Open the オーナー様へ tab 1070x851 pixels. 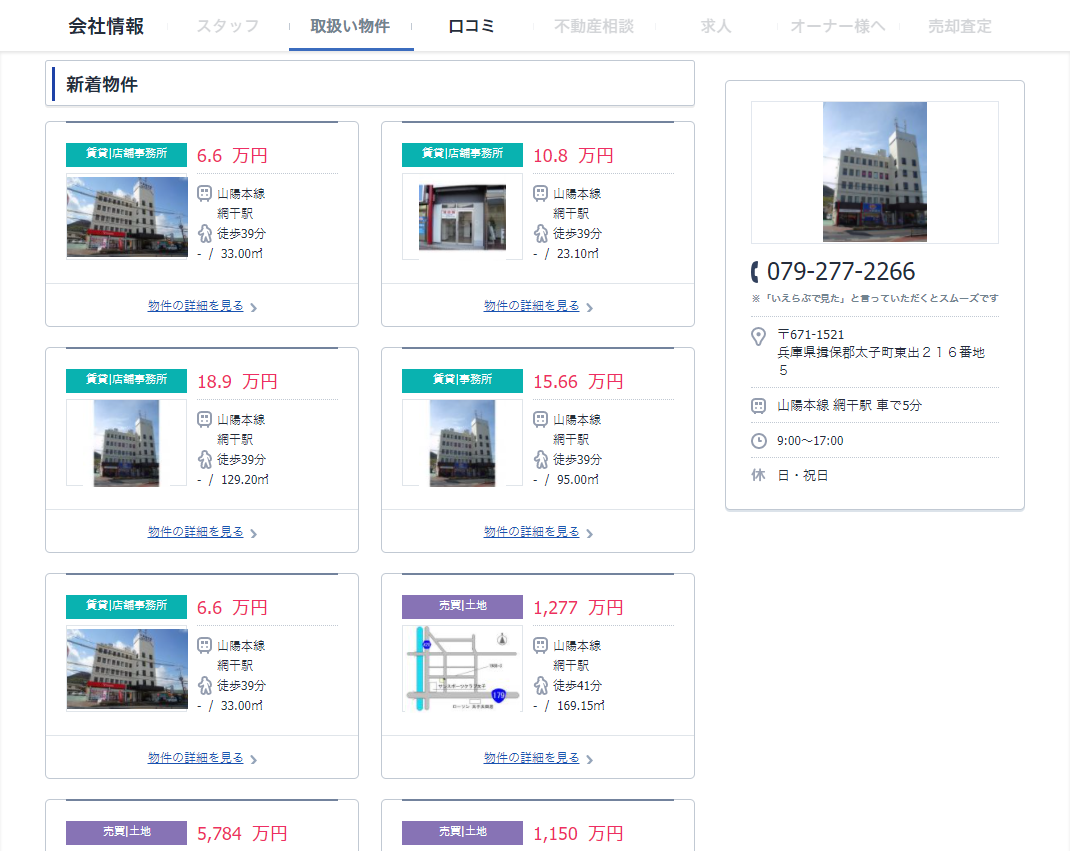(x=838, y=26)
